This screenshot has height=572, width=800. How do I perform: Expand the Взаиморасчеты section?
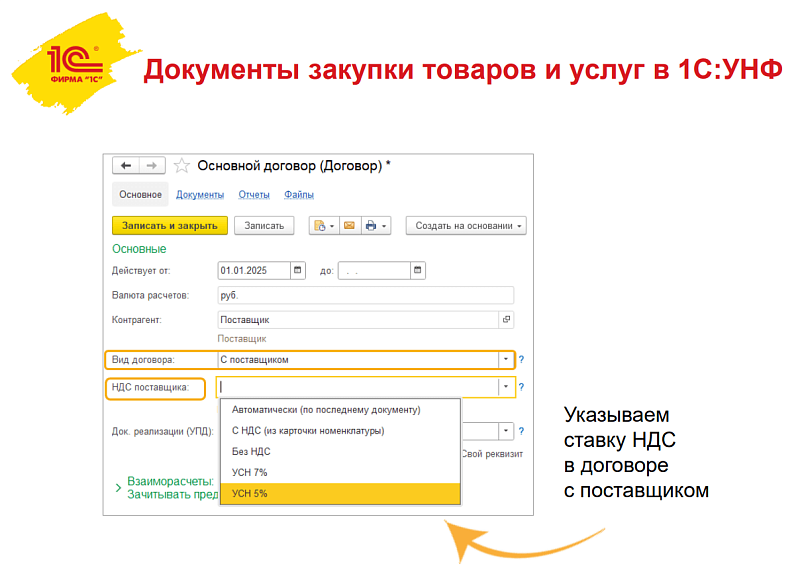point(118,488)
